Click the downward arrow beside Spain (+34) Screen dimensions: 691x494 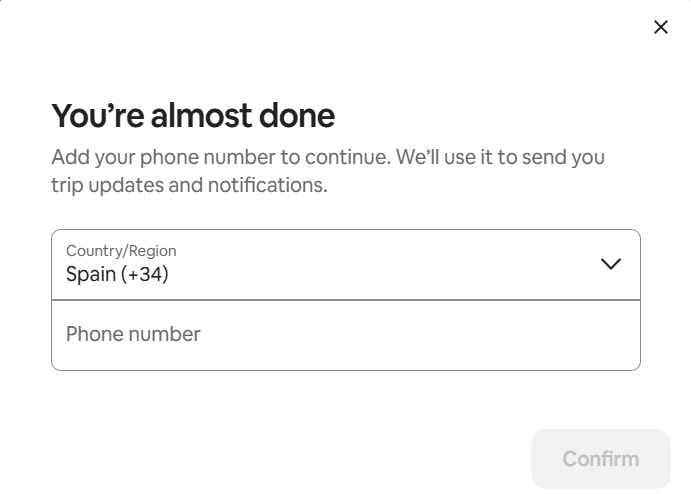[610, 264]
